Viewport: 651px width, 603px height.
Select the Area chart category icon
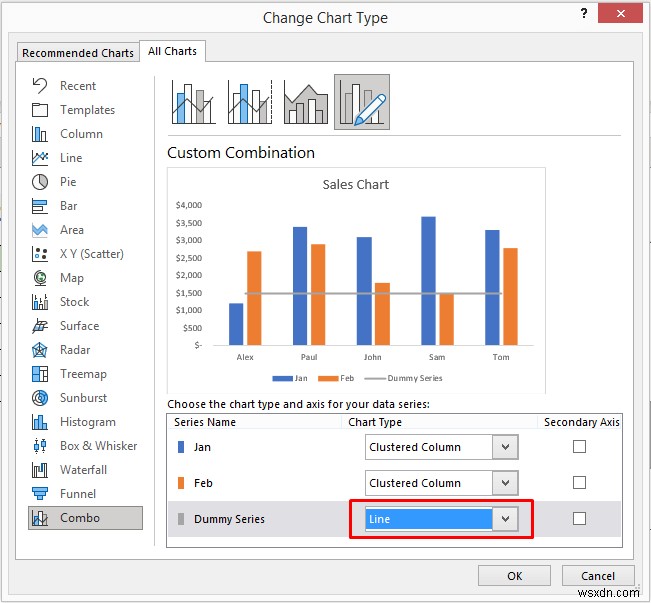pos(40,230)
